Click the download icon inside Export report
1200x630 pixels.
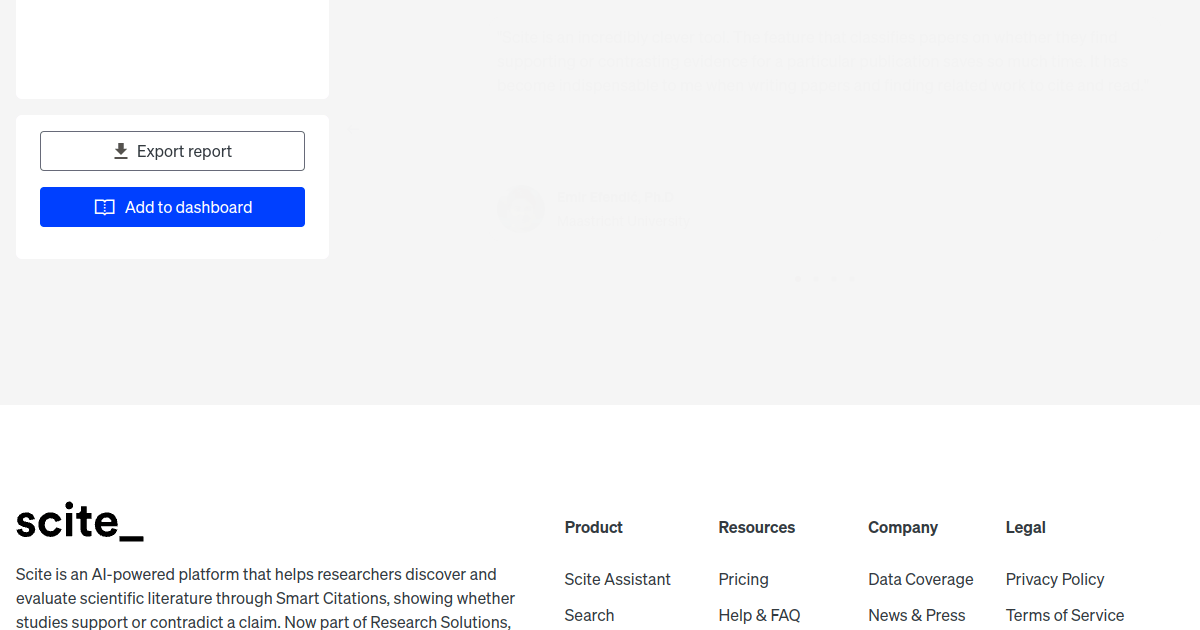click(x=120, y=150)
